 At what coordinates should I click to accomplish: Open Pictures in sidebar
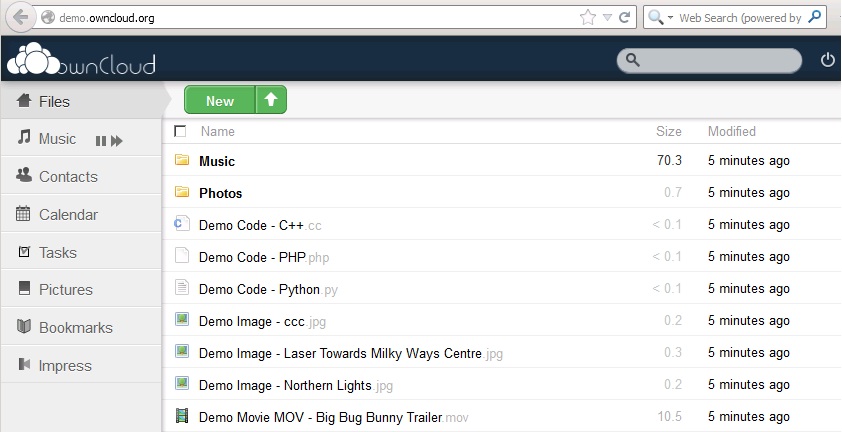pos(81,289)
